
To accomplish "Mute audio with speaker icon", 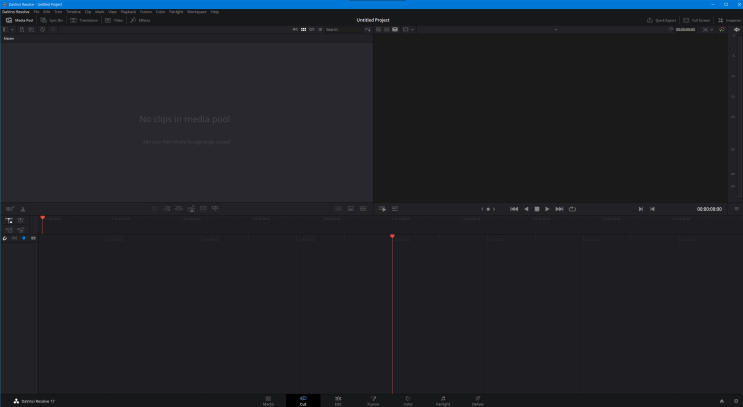I will 737,29.
